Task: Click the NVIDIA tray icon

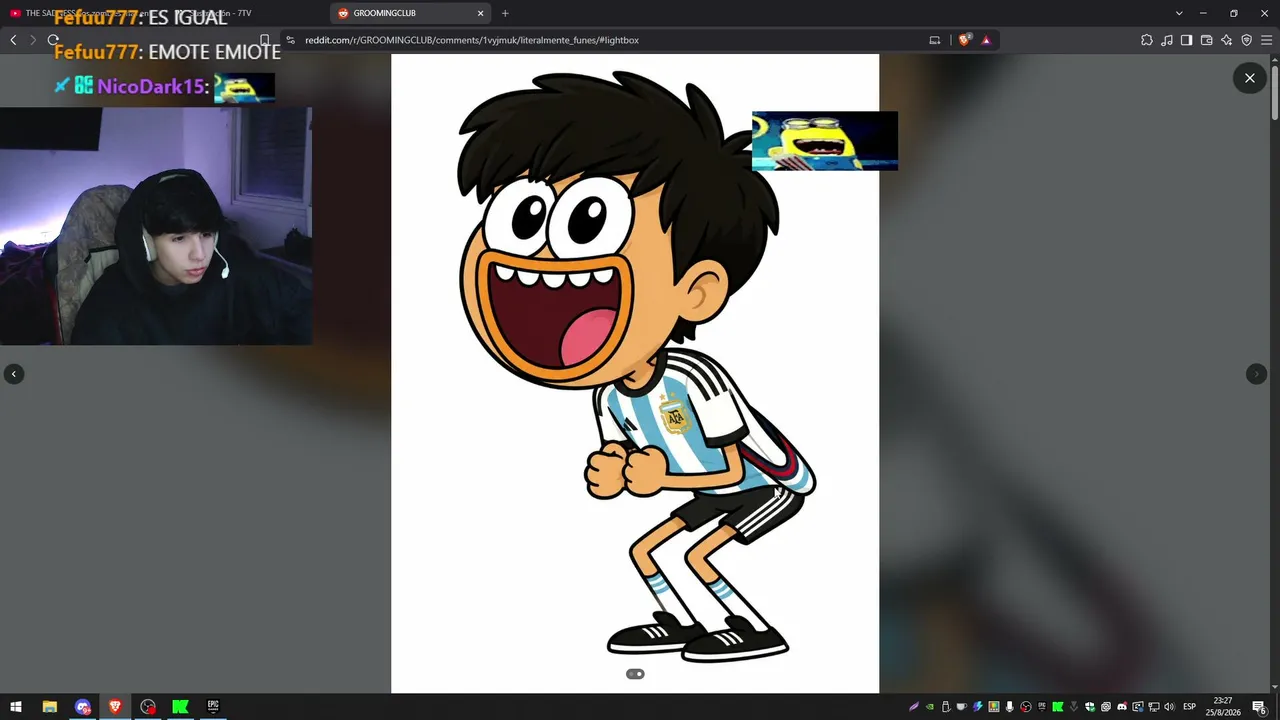Action: coord(929,707)
